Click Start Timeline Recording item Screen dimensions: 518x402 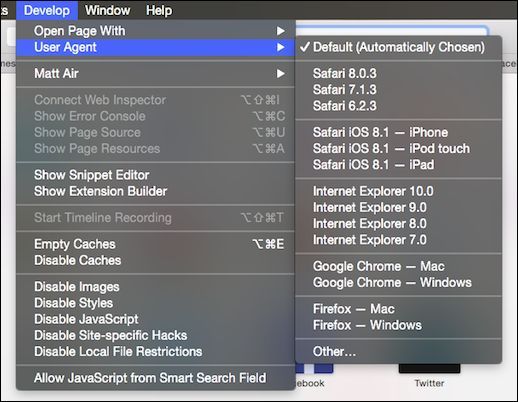click(x=155, y=218)
